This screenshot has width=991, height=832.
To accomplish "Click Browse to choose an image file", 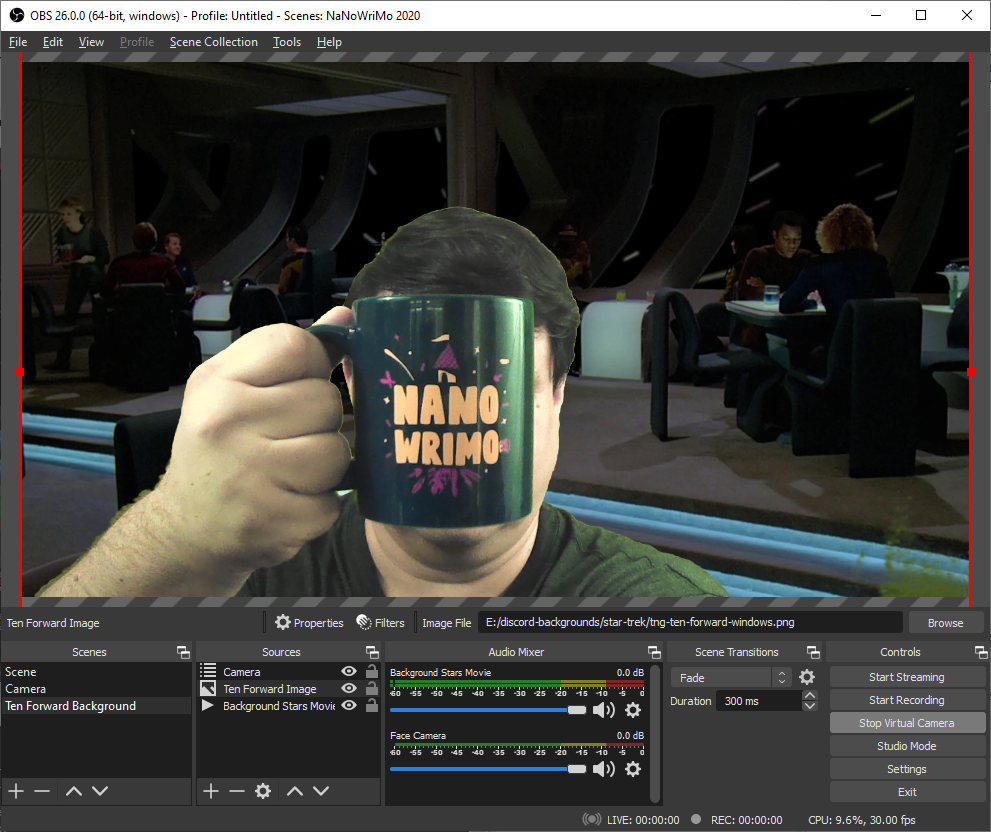I will pos(945,623).
